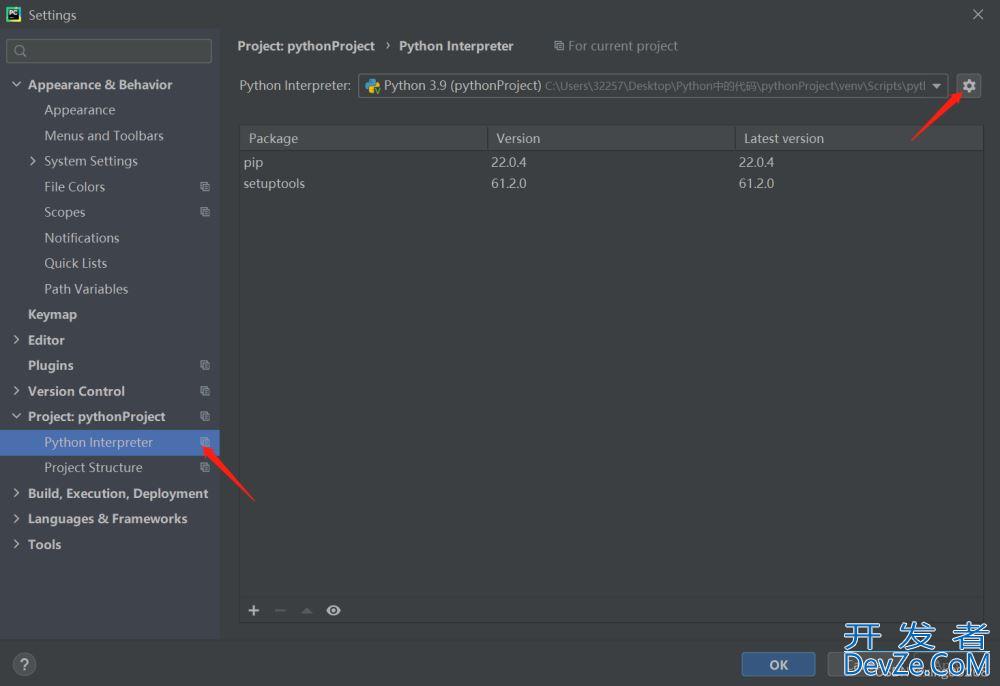The image size is (1000, 686).
Task: Click the icon beside For current project
Action: click(559, 46)
